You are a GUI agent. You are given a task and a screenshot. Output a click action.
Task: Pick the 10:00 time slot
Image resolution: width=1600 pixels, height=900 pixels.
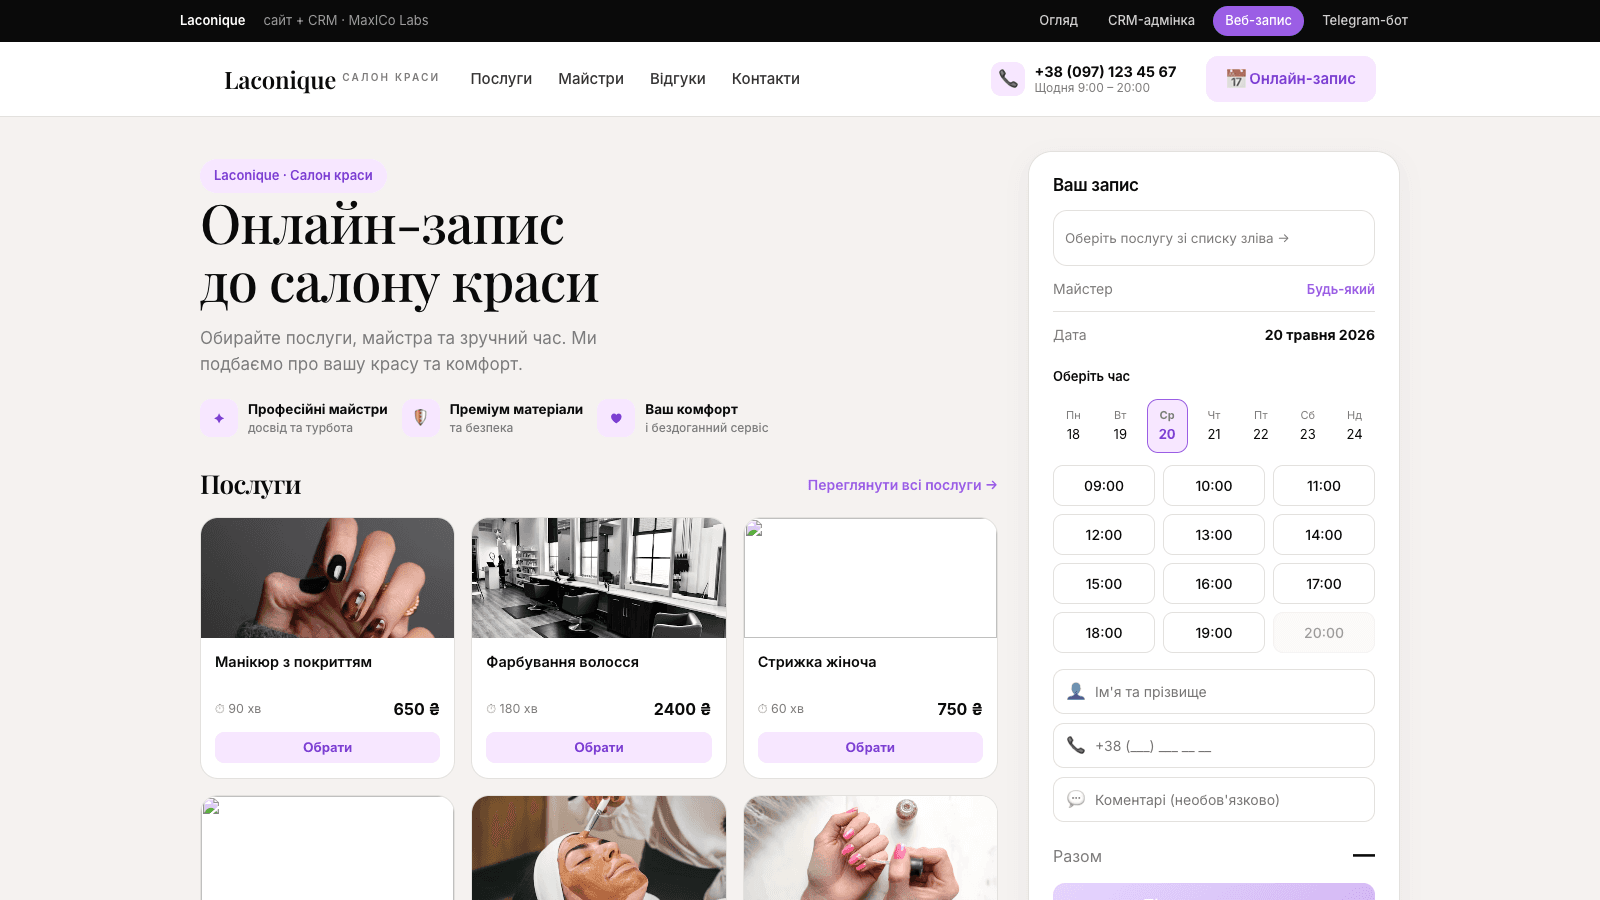[1214, 486]
